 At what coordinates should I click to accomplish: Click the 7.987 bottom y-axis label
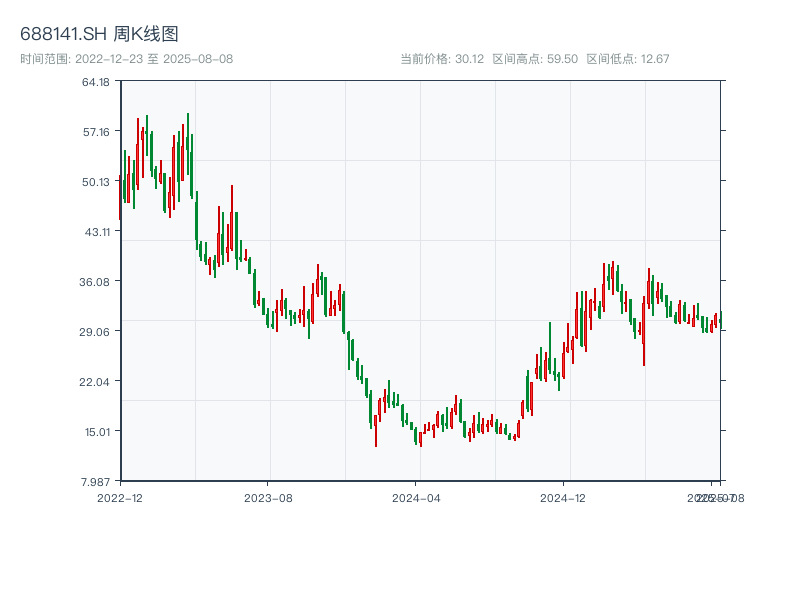(96, 481)
